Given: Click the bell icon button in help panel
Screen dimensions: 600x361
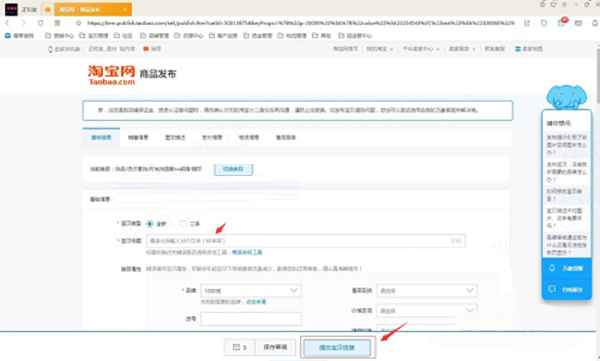Looking at the screenshot, I should tap(567, 268).
